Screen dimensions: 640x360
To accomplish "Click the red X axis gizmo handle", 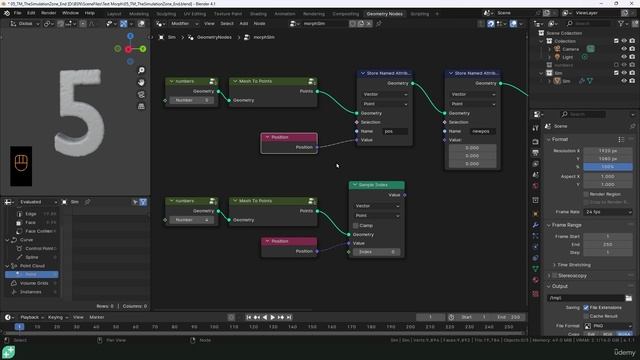I will [128, 49].
